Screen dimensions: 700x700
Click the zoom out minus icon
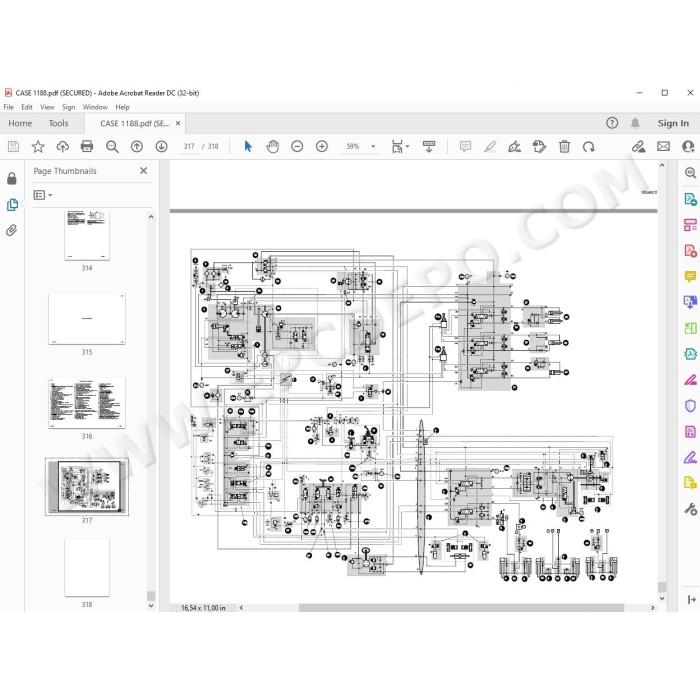point(297,146)
